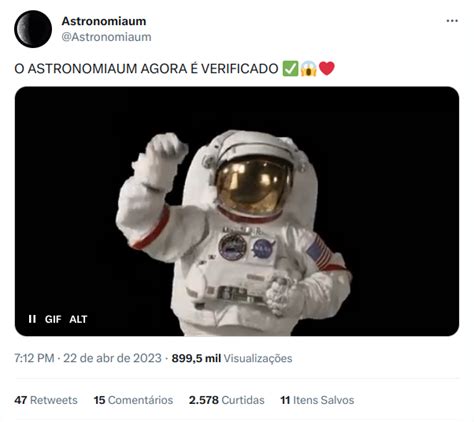Open the 15 Comentários list
This screenshot has width=474, height=422.
133,400
